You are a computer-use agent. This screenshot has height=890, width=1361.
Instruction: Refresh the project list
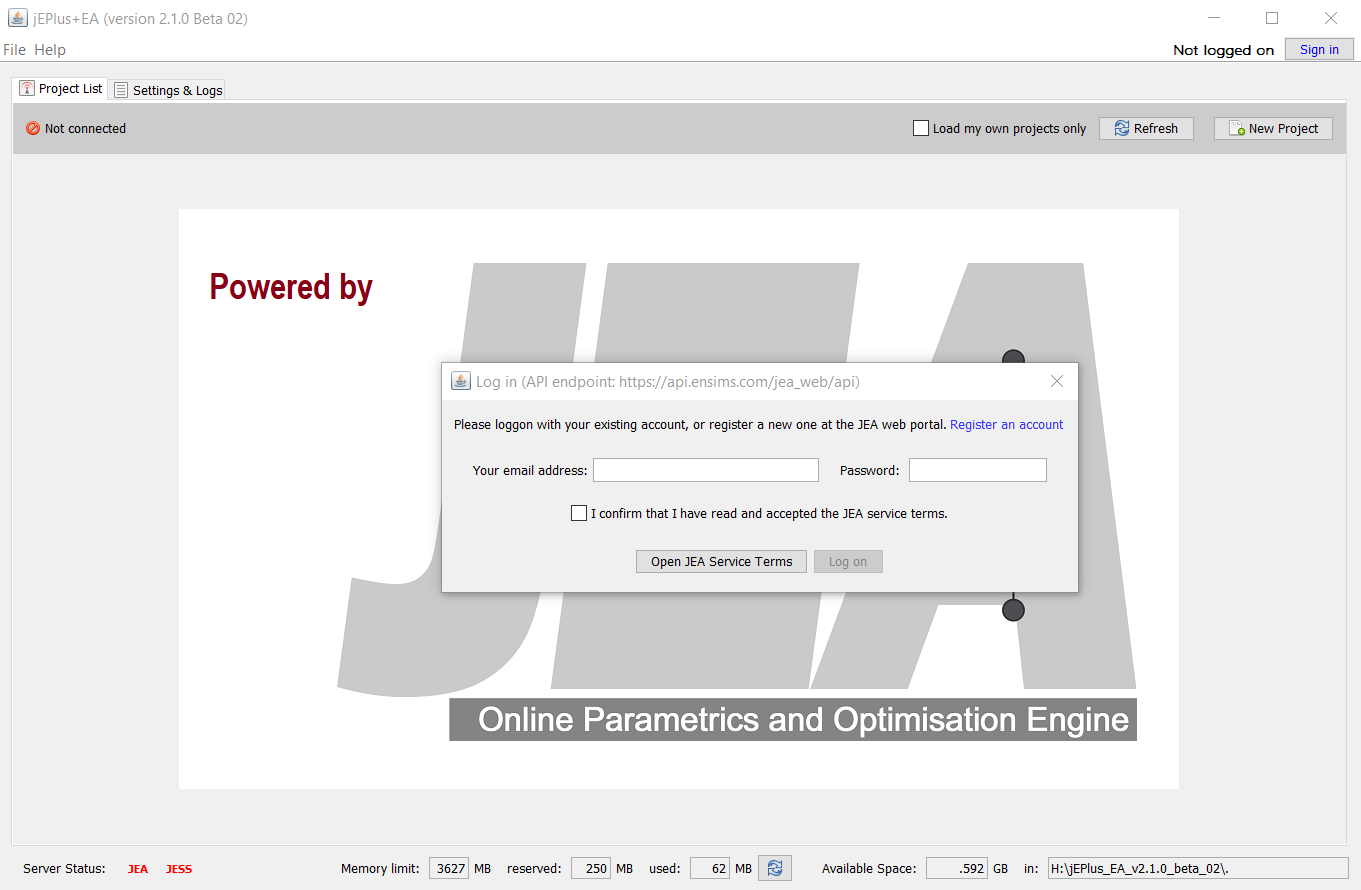1146,128
